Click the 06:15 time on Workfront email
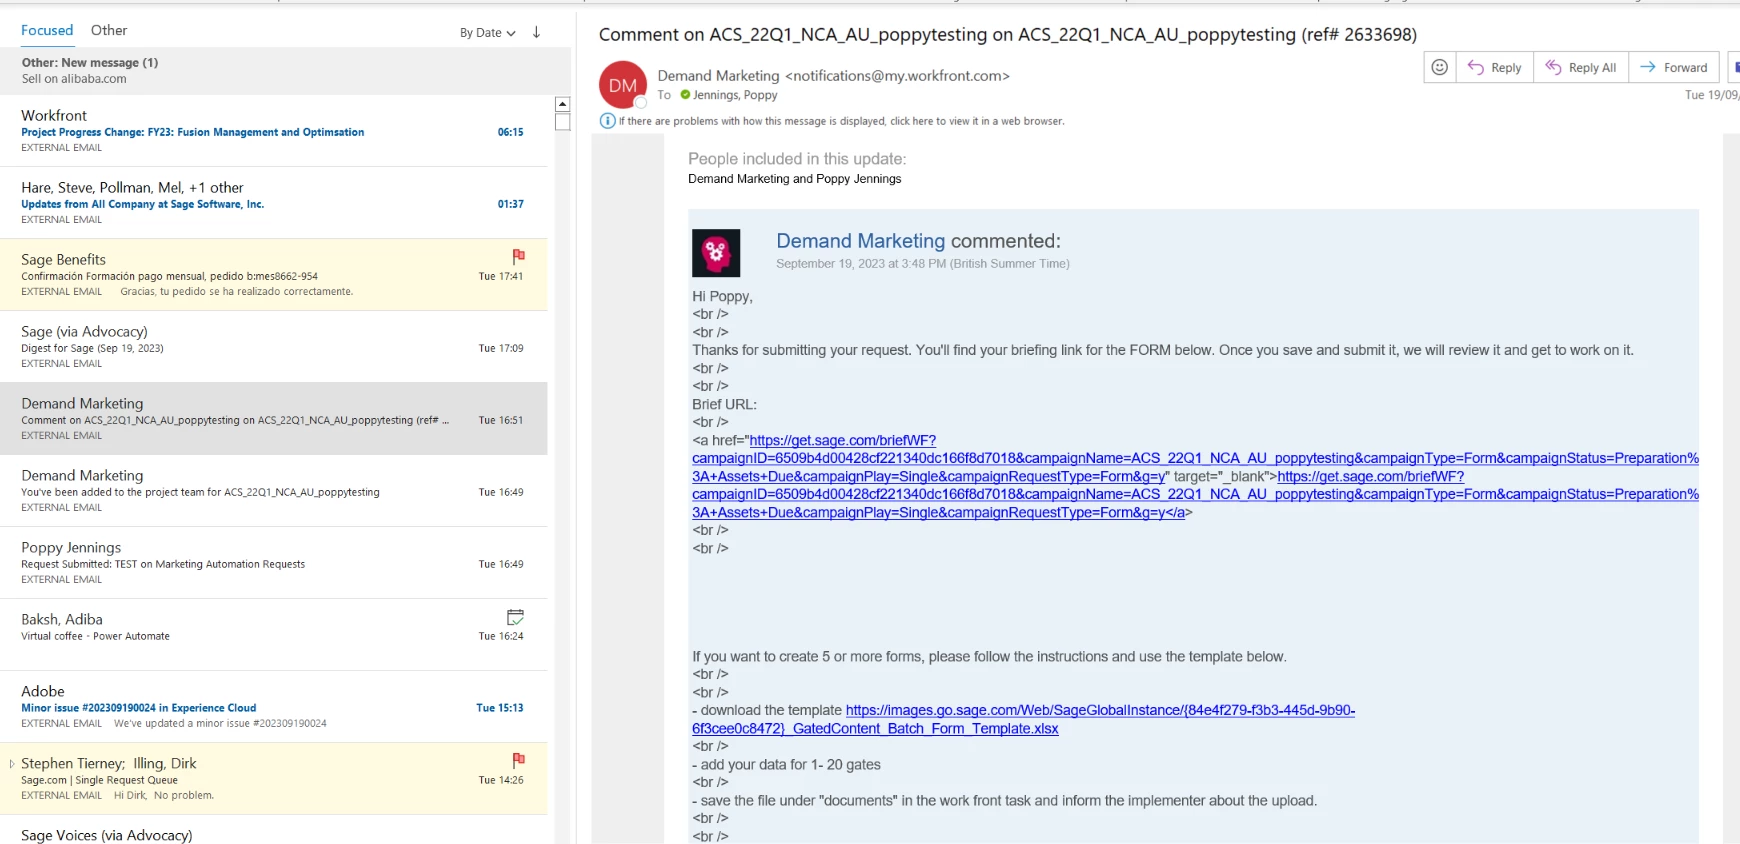Viewport: 1740px width, 844px height. (x=510, y=132)
